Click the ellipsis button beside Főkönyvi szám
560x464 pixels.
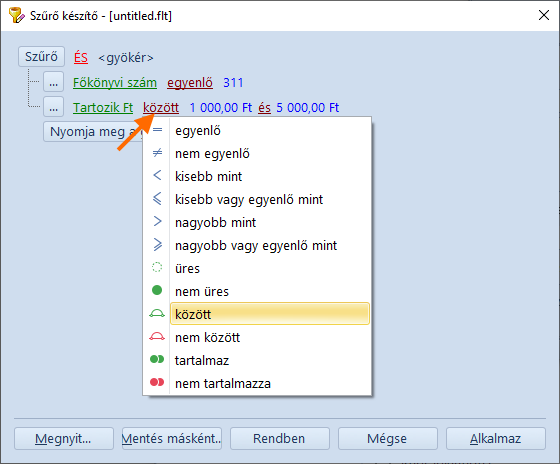tap(54, 82)
